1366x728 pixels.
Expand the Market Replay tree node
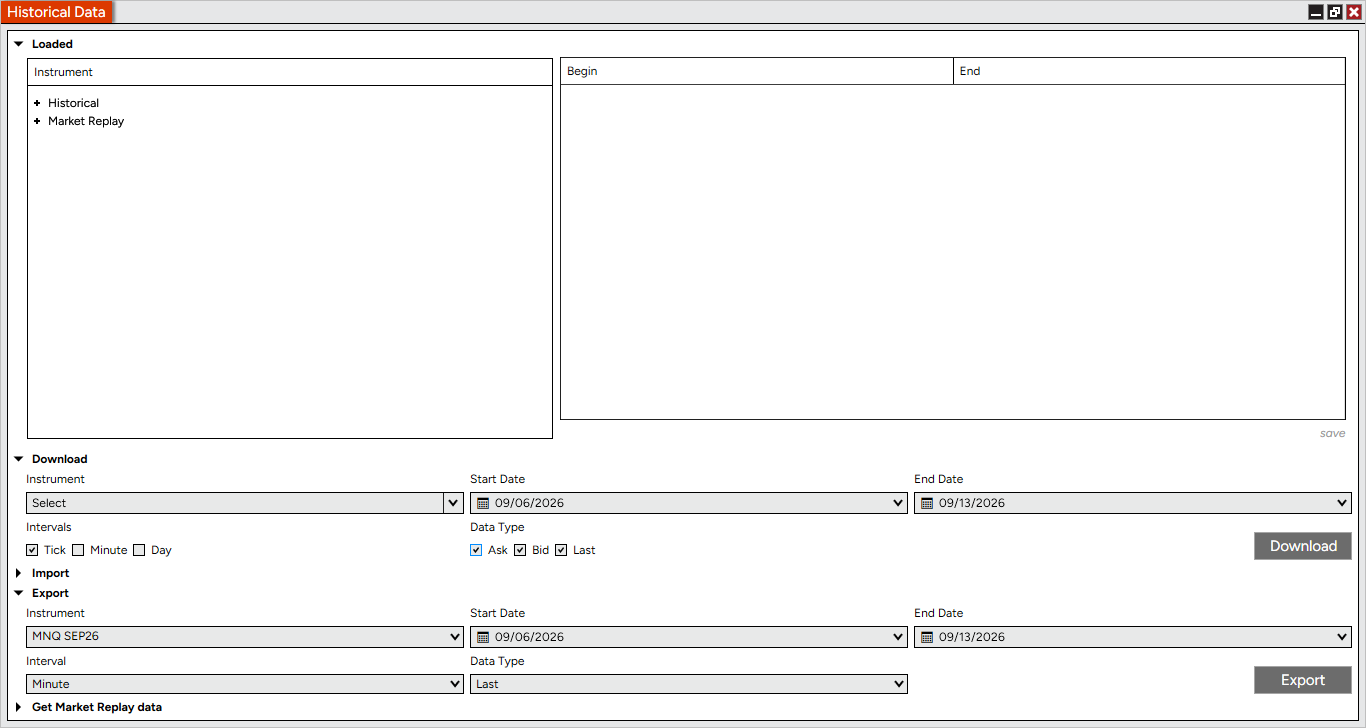point(37,121)
